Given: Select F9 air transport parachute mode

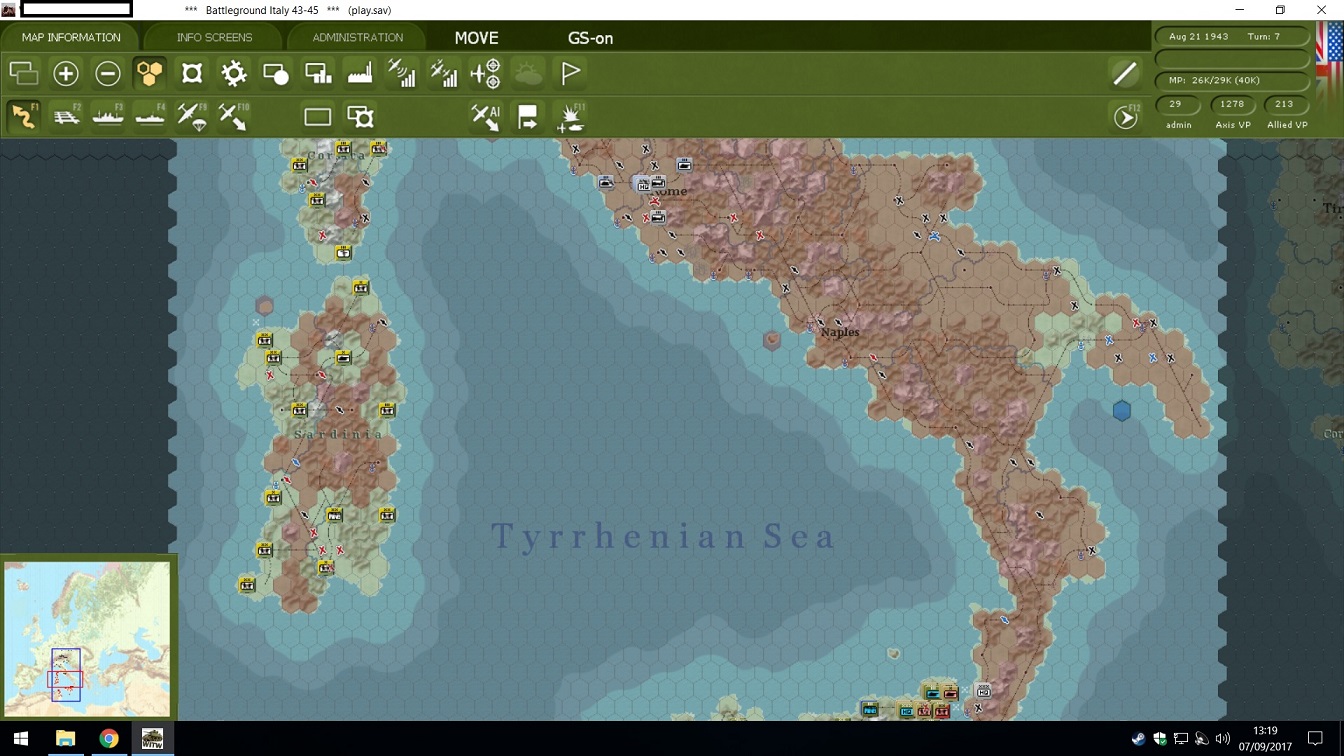Looking at the screenshot, I should click(x=192, y=117).
